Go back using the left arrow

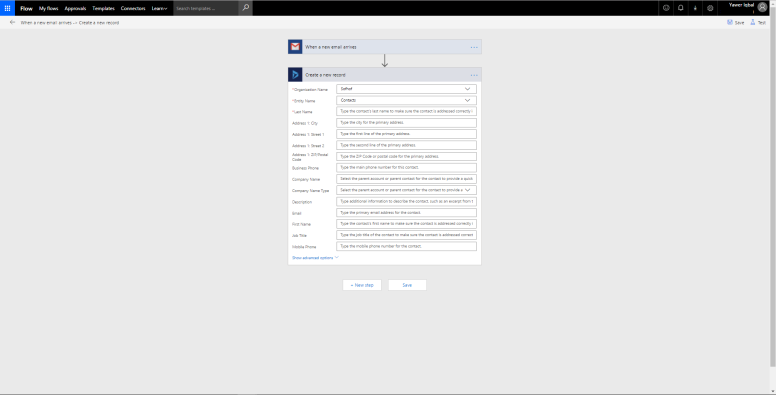point(12,22)
